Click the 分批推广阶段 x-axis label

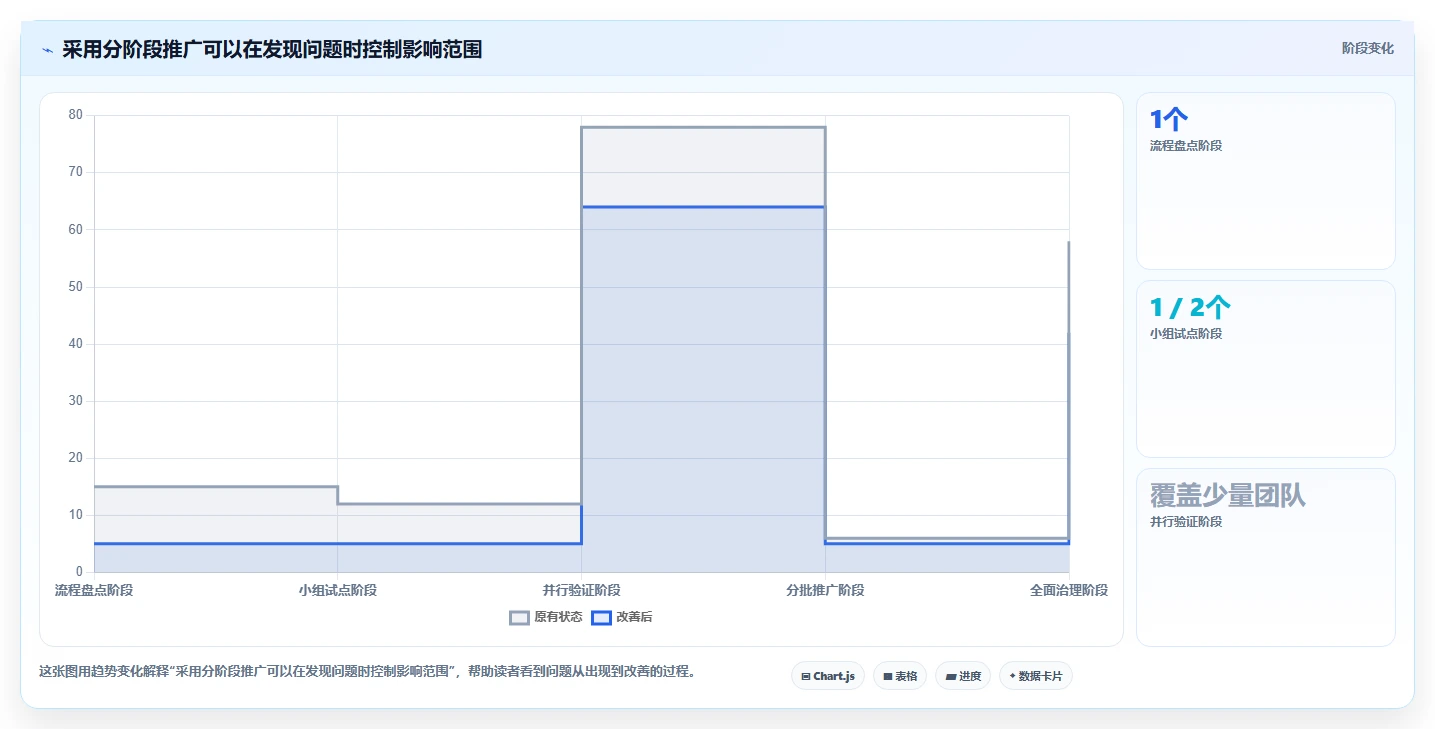click(825, 590)
